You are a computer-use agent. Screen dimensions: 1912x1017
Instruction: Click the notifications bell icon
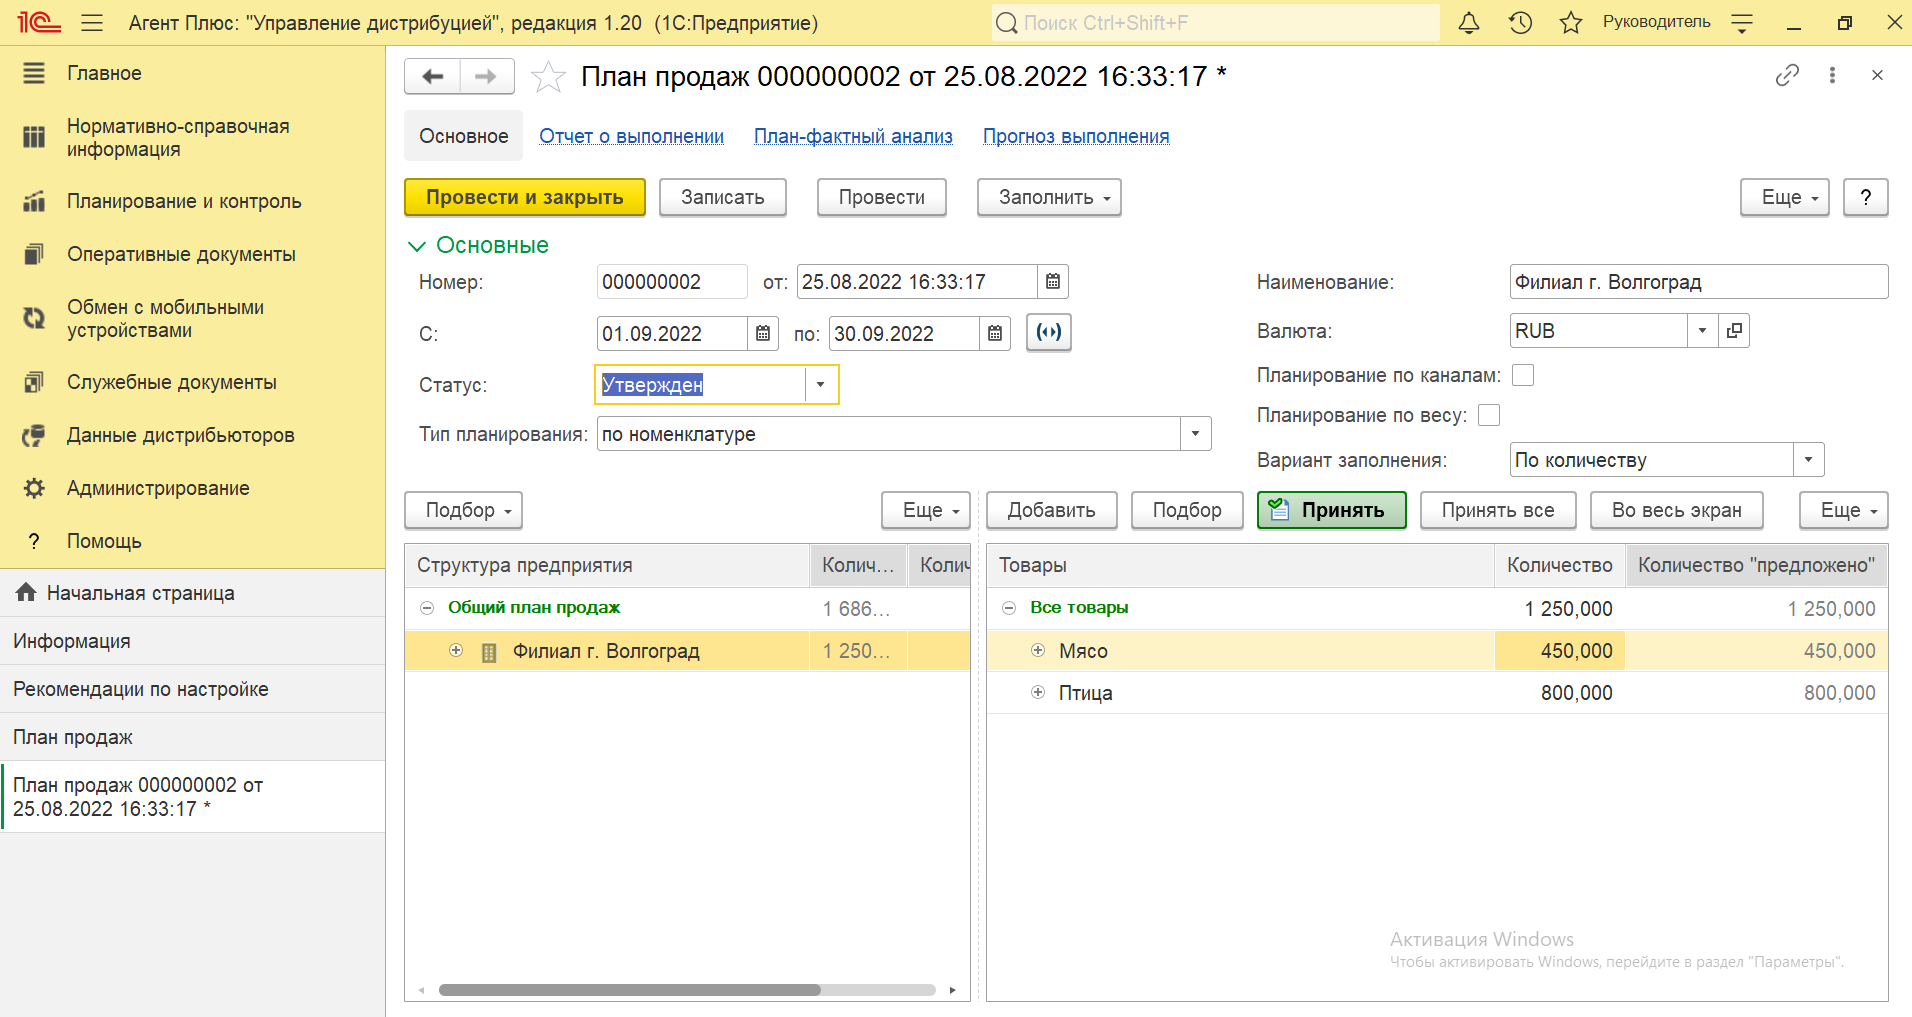pyautogui.click(x=1468, y=23)
